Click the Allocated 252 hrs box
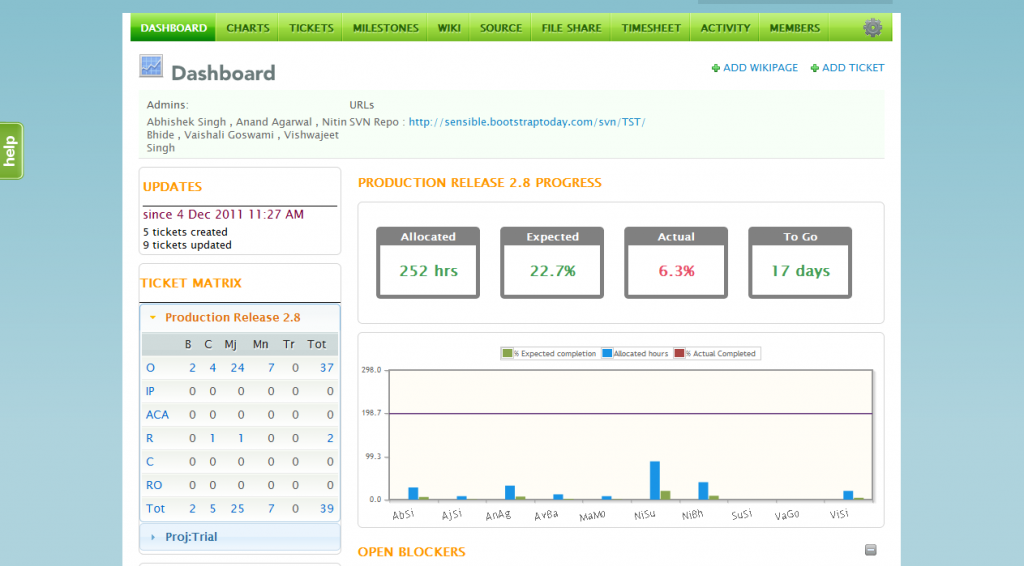The image size is (1024, 566). coord(428,262)
